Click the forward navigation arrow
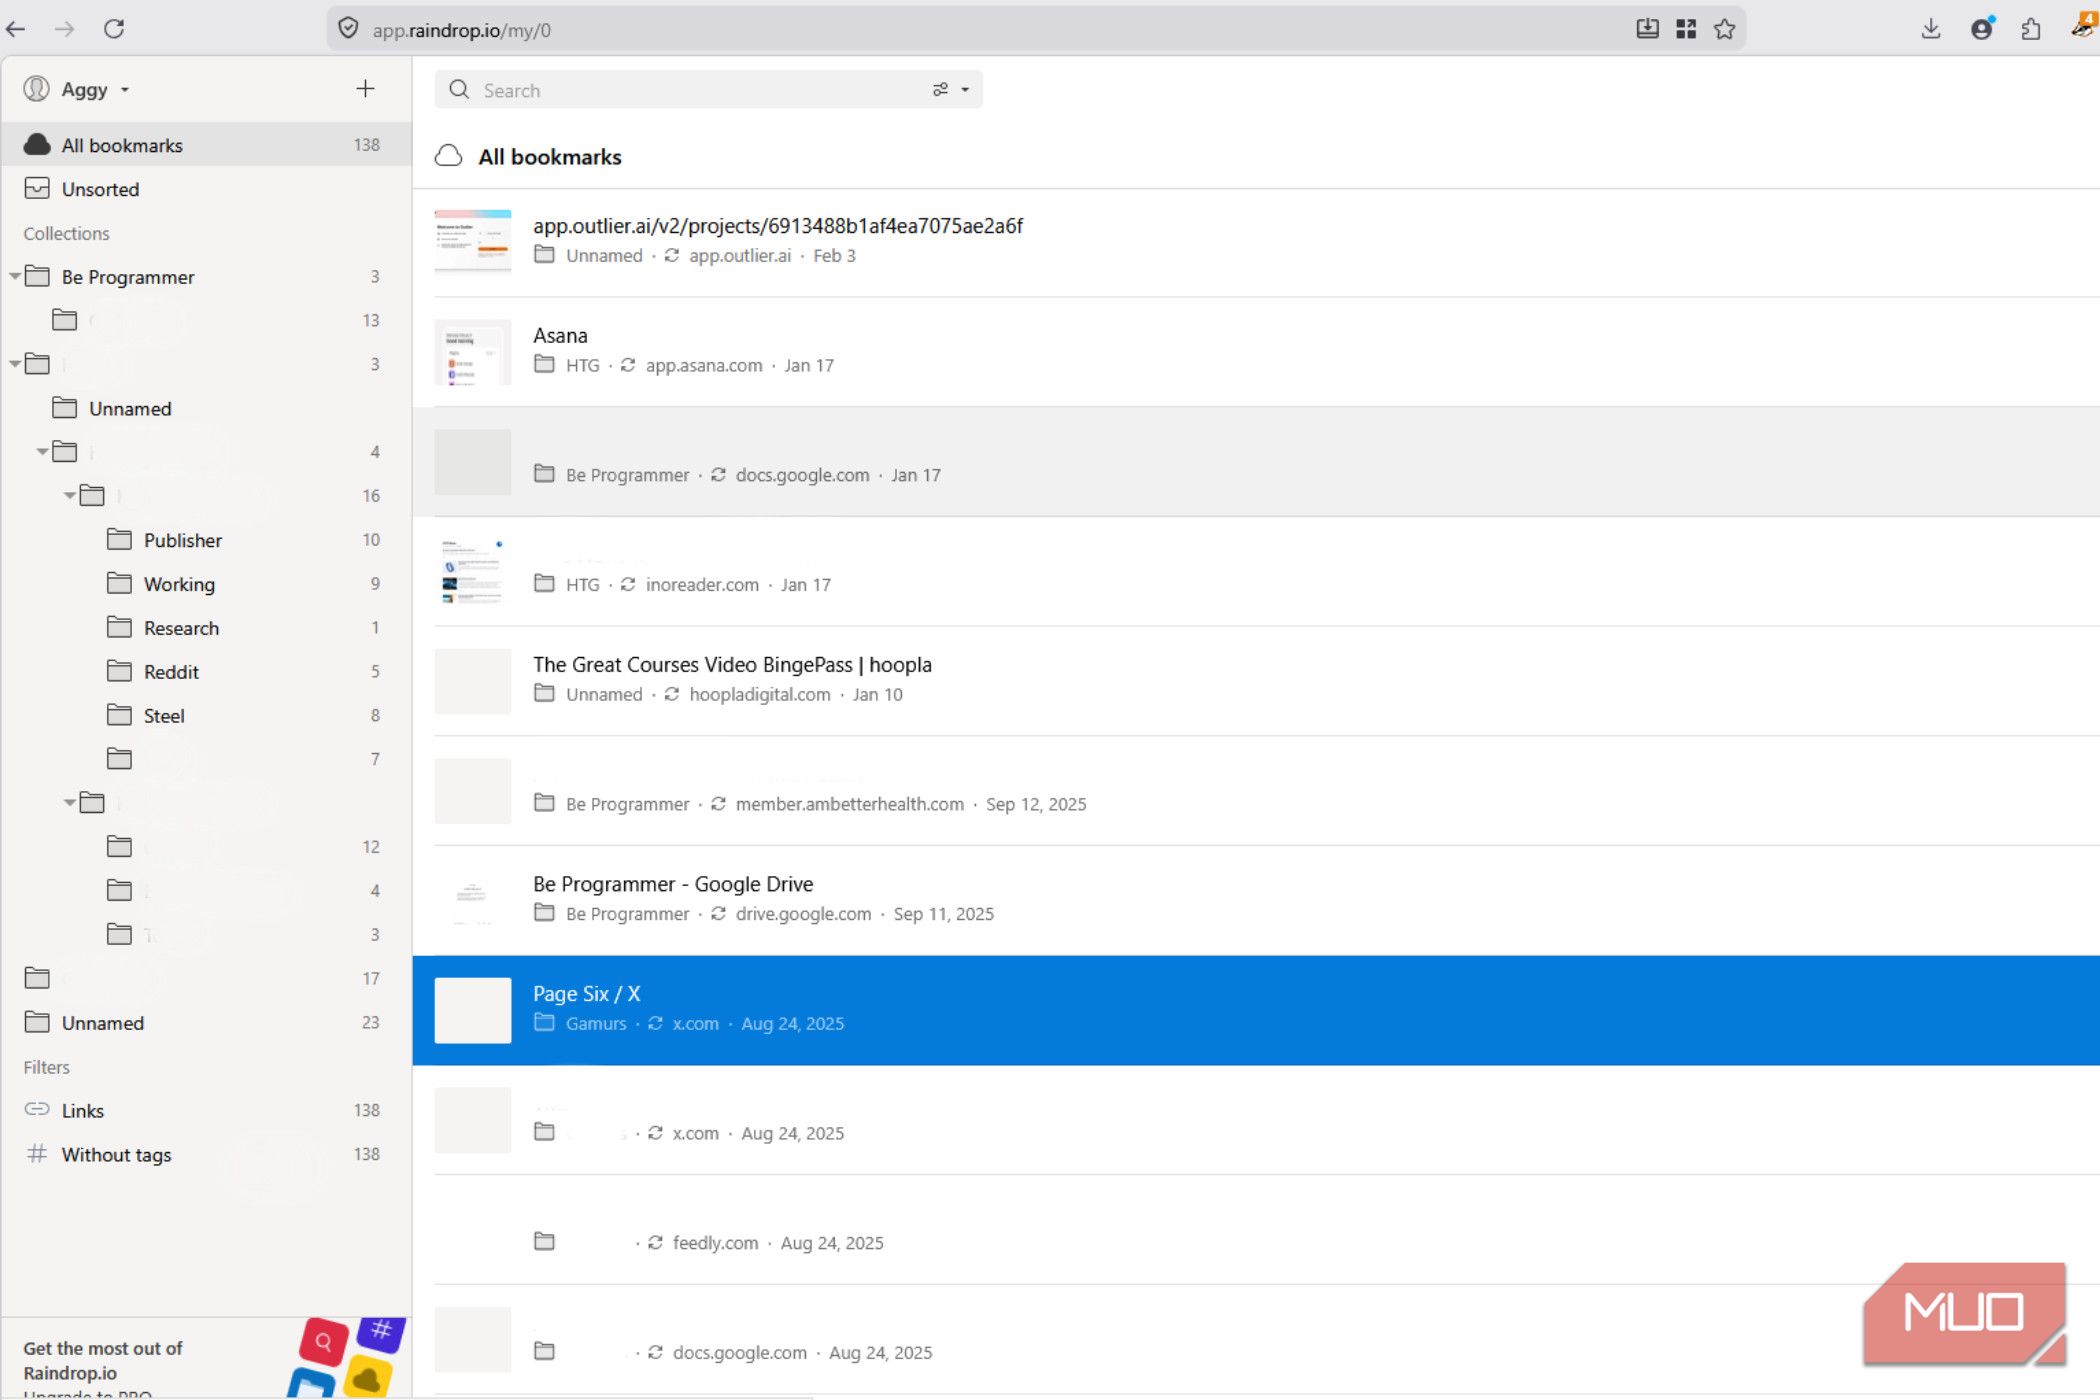2100x1400 pixels. (64, 29)
